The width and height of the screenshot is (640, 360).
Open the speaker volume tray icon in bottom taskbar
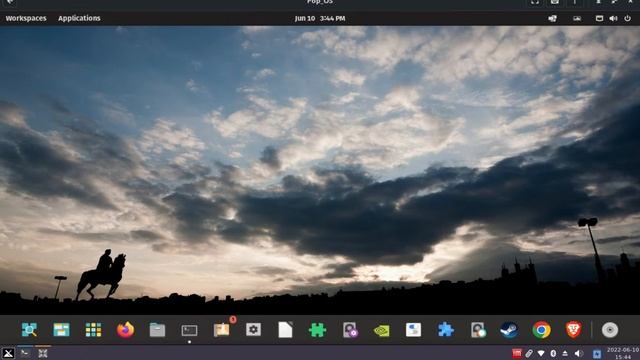coord(578,353)
